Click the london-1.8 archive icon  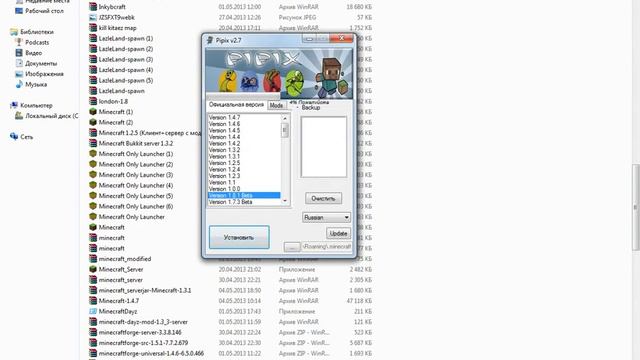click(x=93, y=101)
